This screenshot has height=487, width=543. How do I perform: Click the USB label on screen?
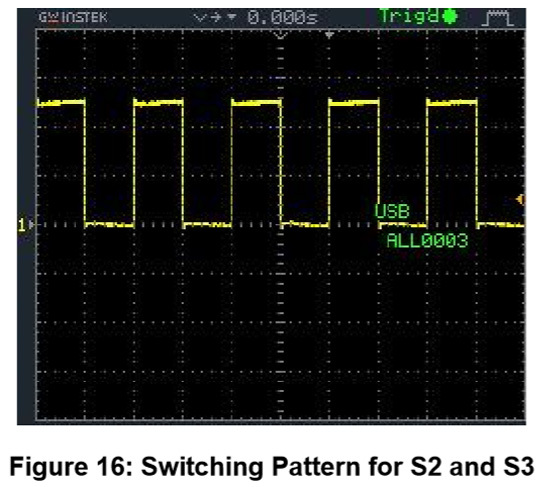(x=392, y=211)
